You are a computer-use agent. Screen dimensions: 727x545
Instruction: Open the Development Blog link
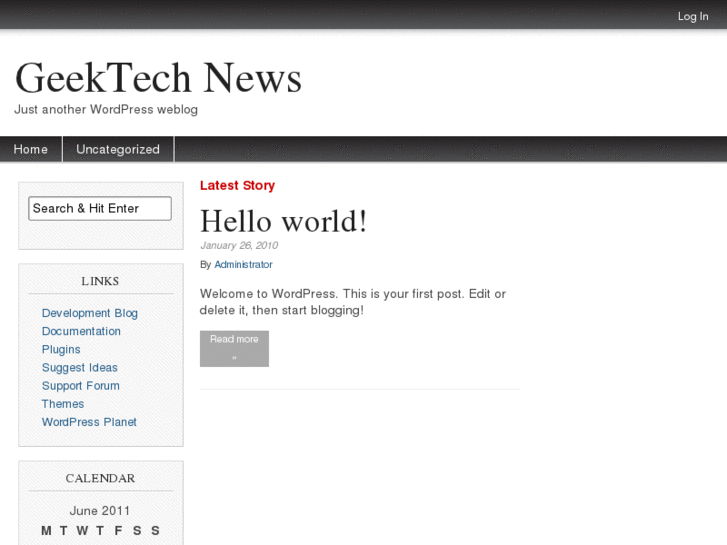point(89,313)
